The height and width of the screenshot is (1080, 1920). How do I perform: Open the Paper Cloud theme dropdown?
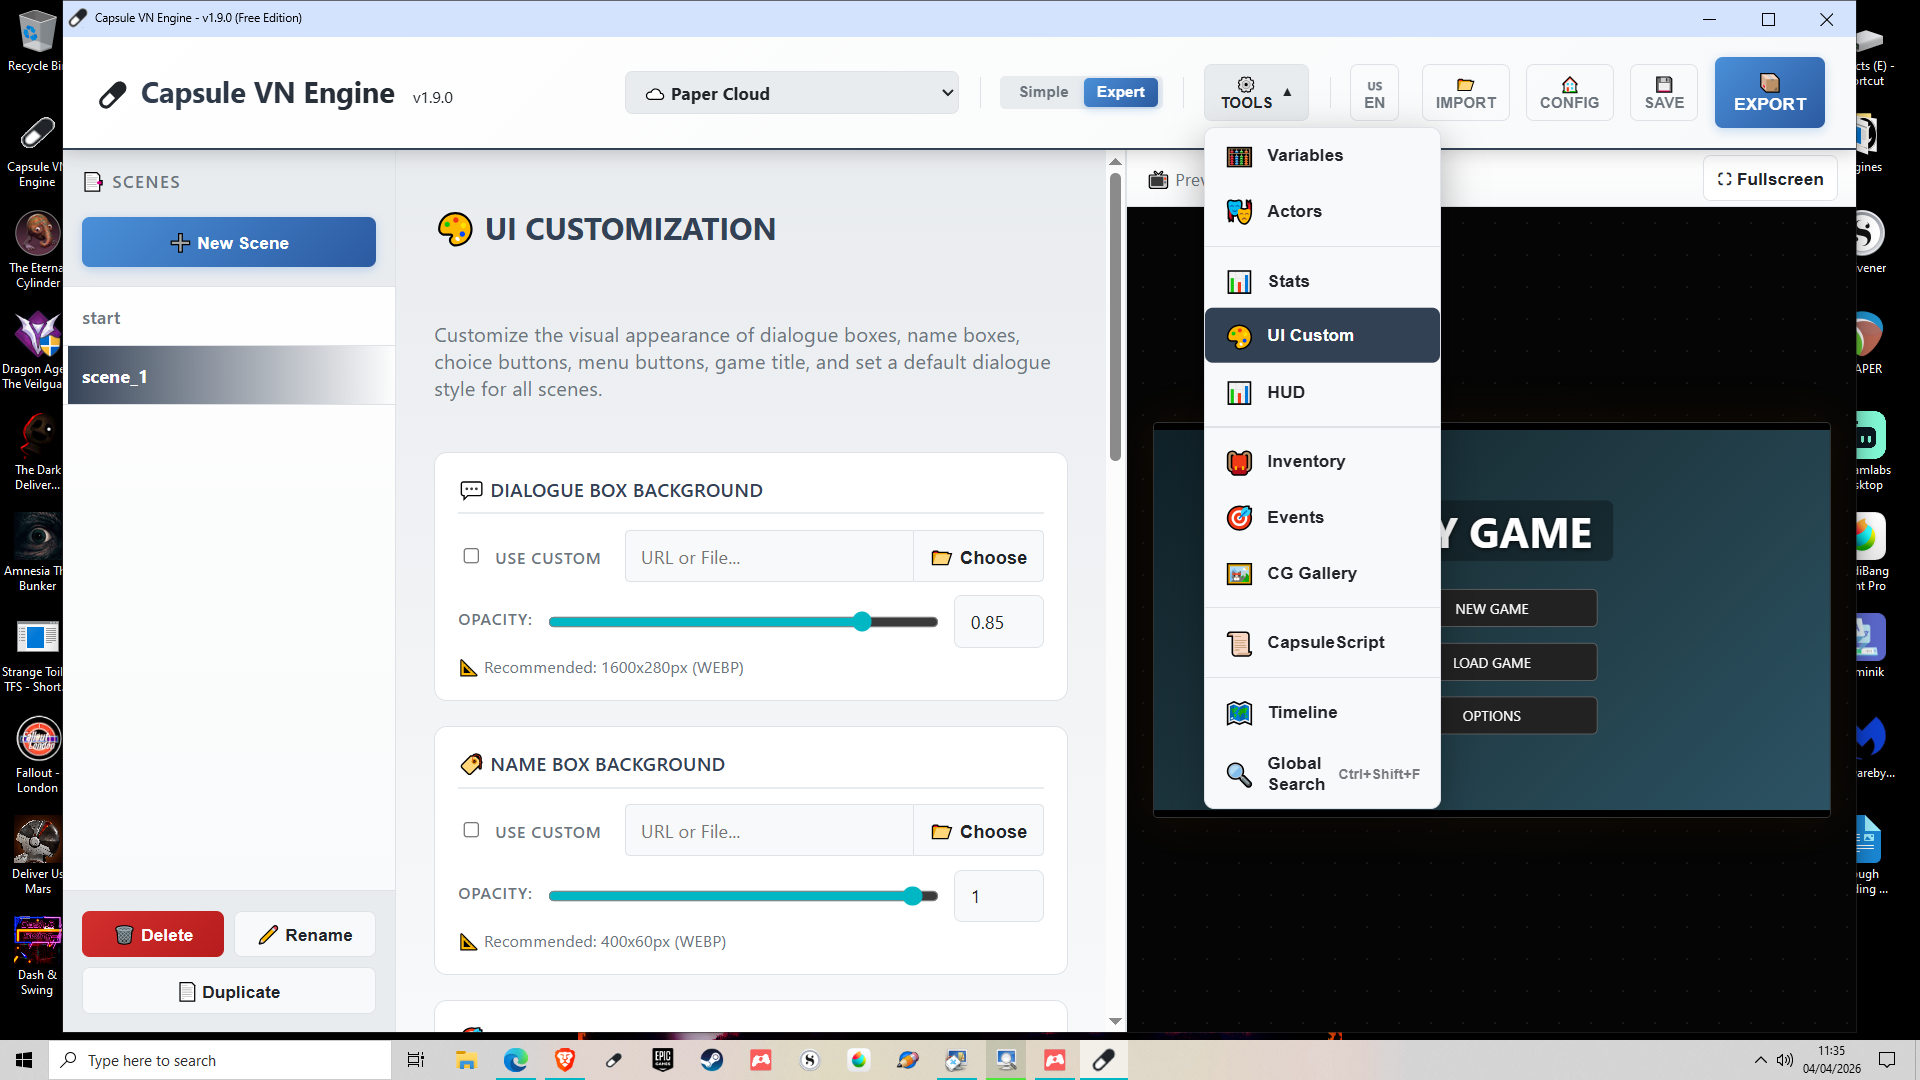click(x=791, y=93)
